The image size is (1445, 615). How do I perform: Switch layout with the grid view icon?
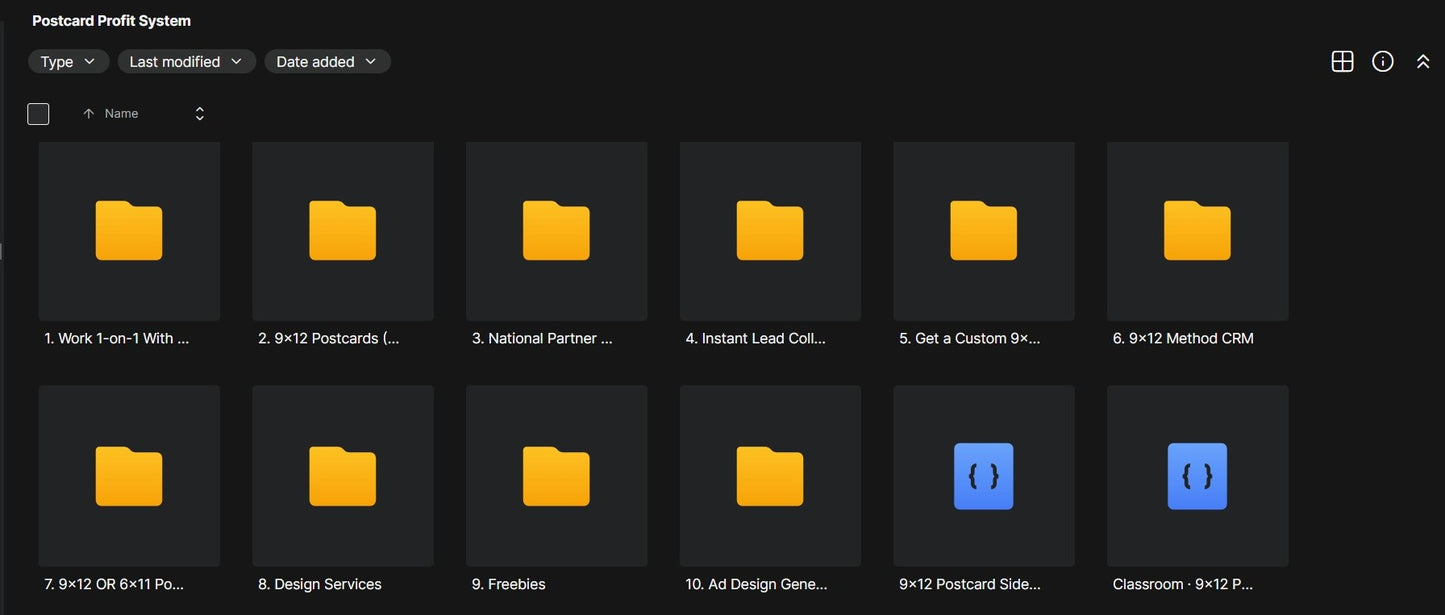click(1343, 62)
